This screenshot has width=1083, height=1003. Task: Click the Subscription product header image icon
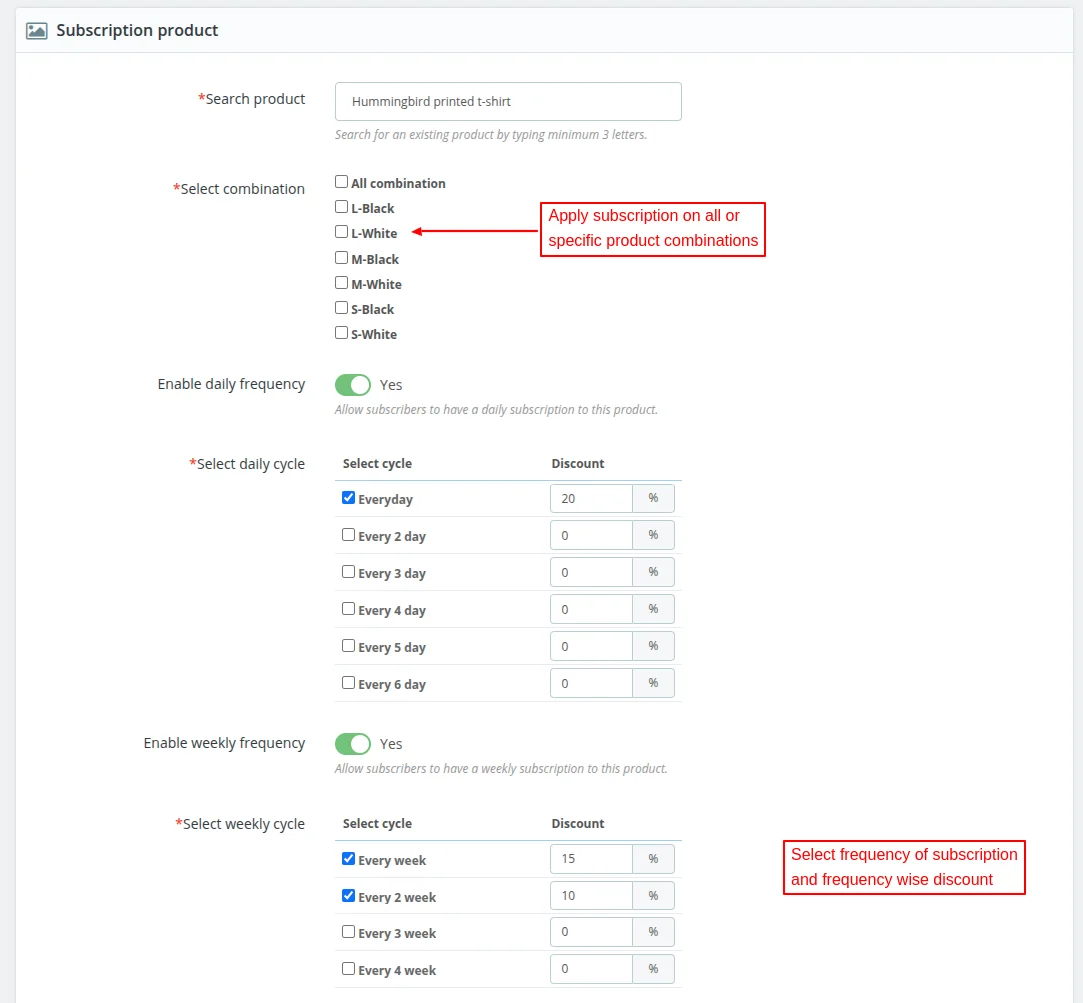tap(36, 31)
